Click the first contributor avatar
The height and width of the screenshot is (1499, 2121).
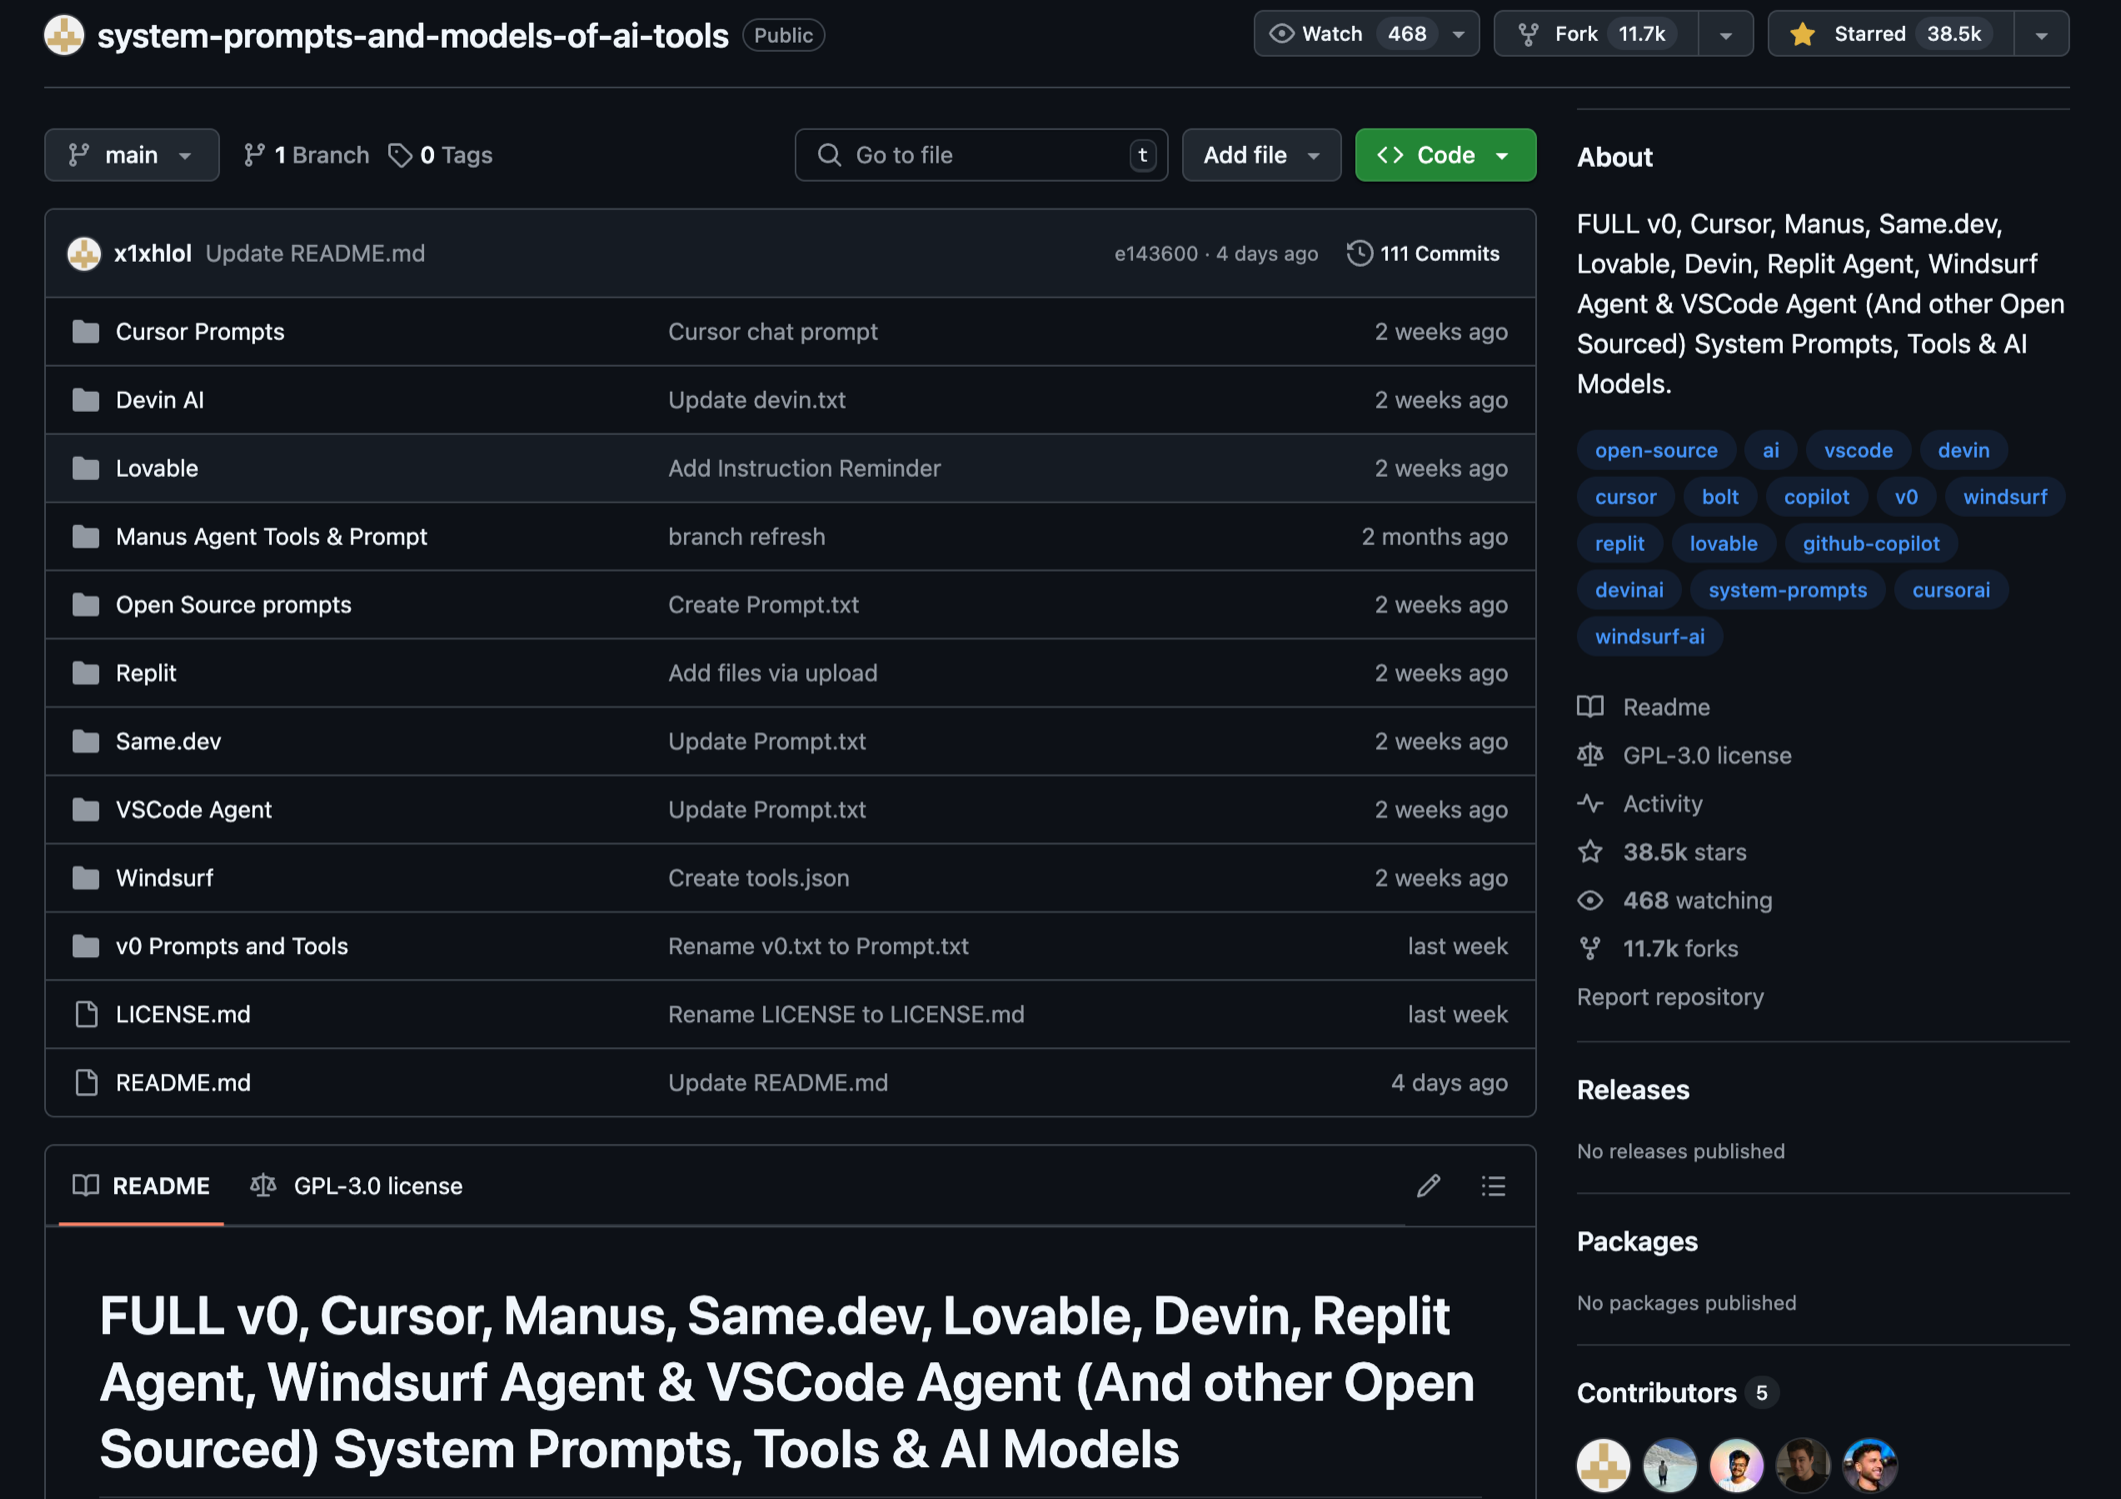point(1603,1465)
